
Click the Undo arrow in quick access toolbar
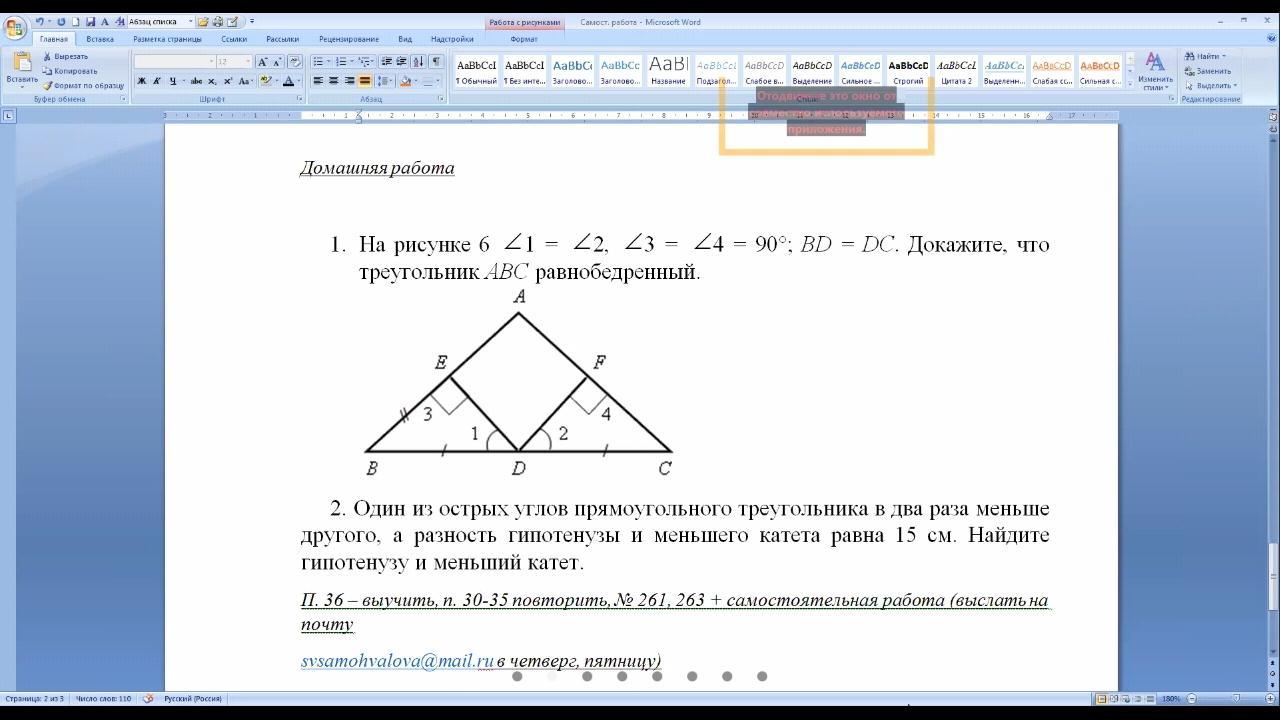[x=39, y=22]
